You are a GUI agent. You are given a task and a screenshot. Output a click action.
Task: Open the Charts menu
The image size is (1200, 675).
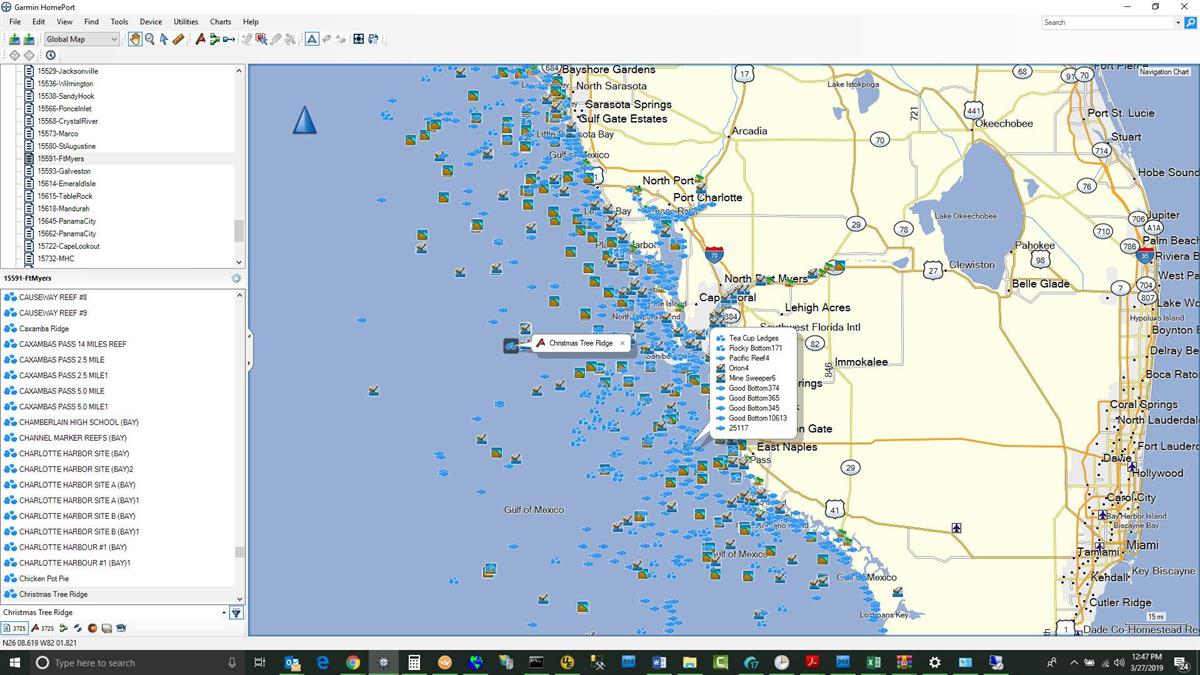tap(220, 21)
